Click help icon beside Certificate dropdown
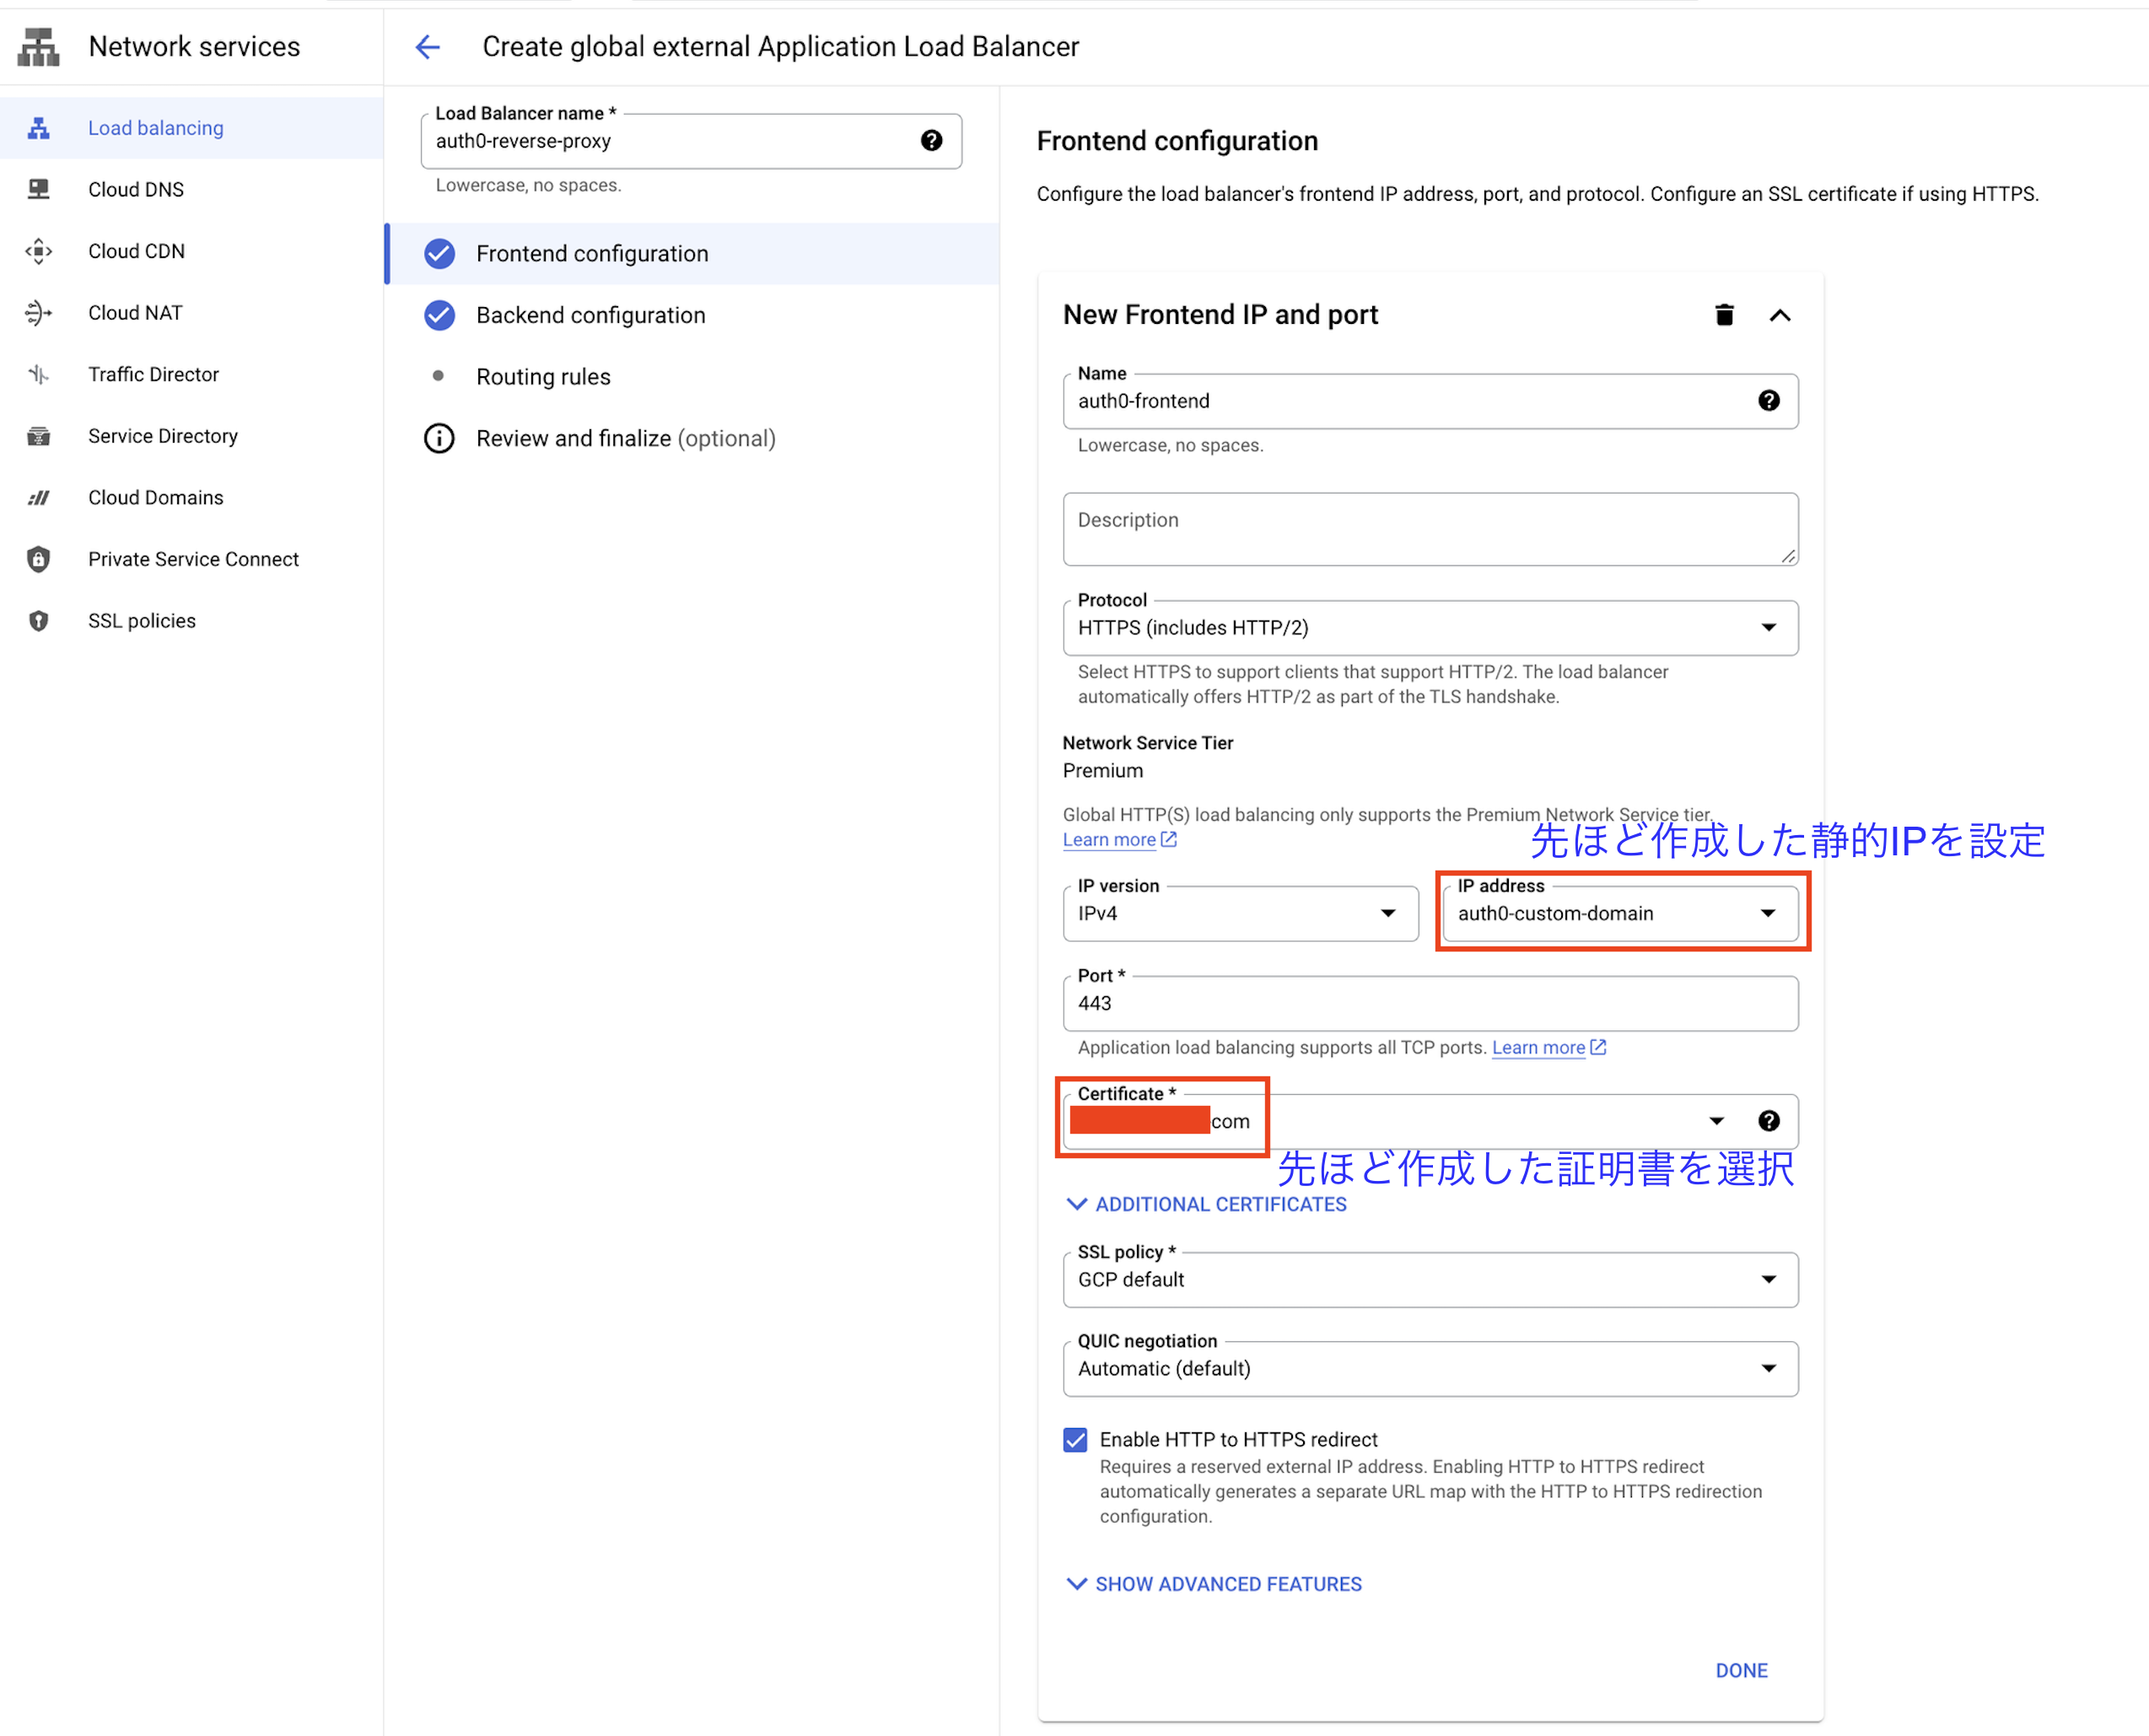2149x1736 pixels. (1768, 1121)
